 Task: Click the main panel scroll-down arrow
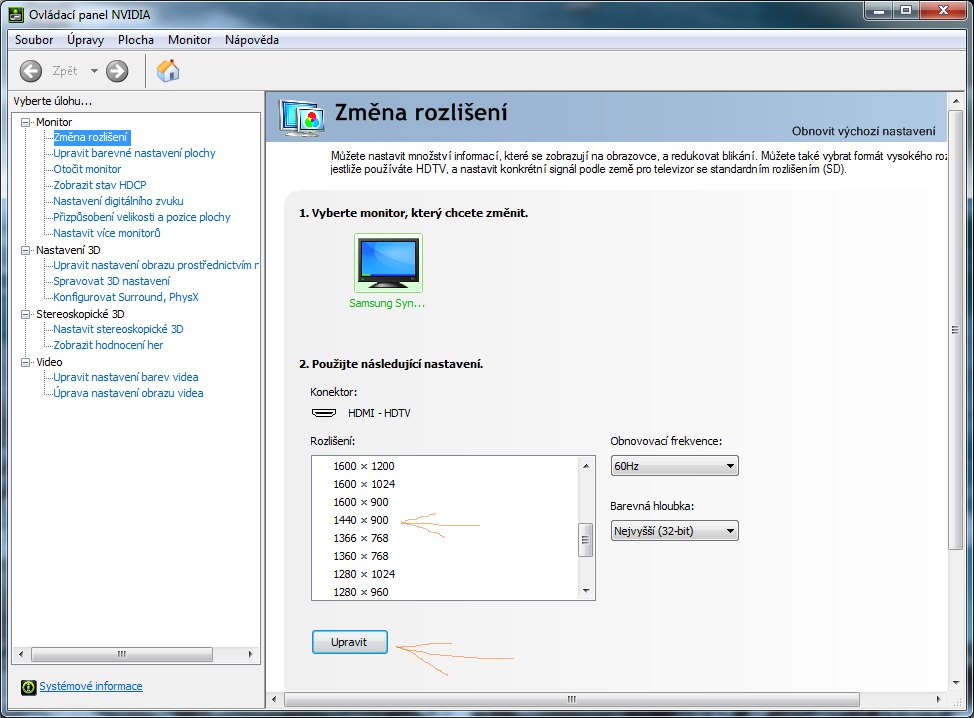[955, 683]
